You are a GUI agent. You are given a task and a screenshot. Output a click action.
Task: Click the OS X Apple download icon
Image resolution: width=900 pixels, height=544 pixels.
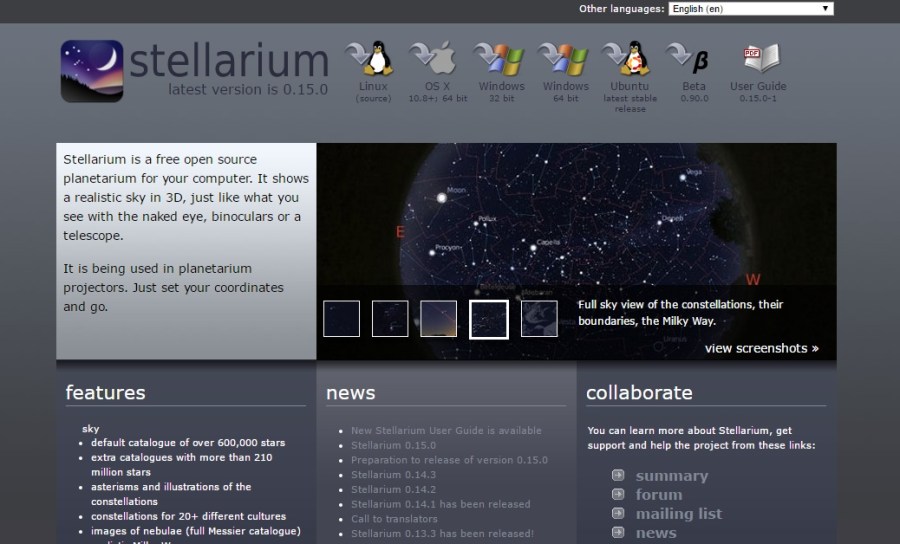tap(433, 59)
